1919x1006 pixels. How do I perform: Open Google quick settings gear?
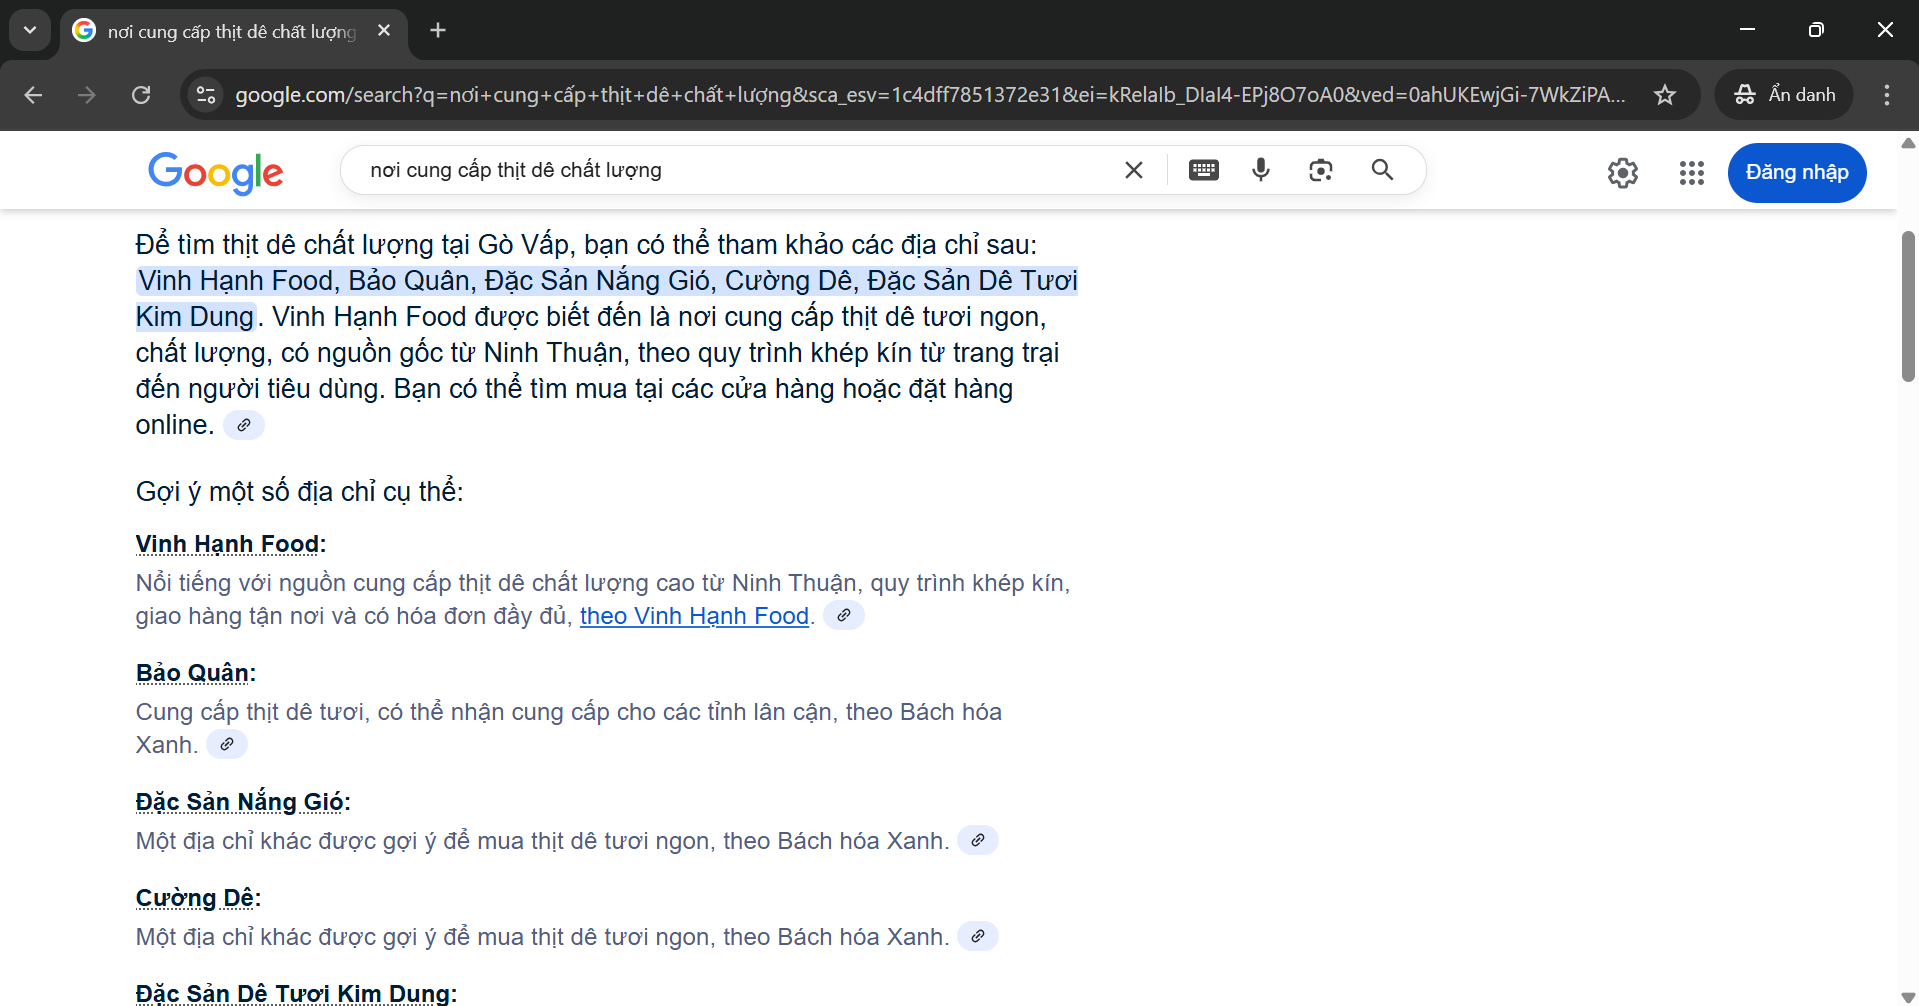click(1623, 173)
